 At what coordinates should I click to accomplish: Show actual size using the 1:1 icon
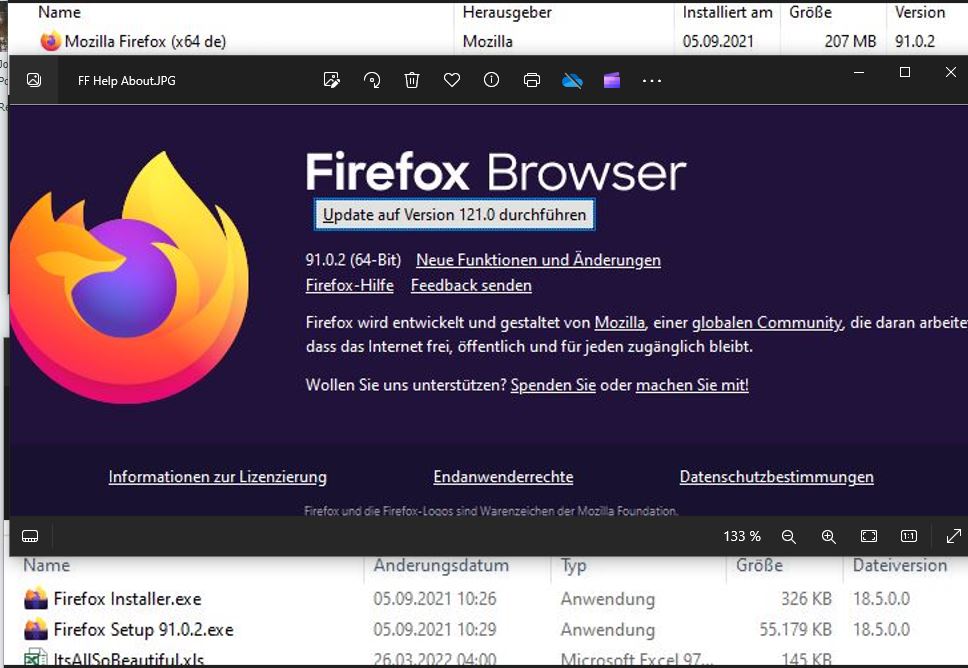pos(909,536)
